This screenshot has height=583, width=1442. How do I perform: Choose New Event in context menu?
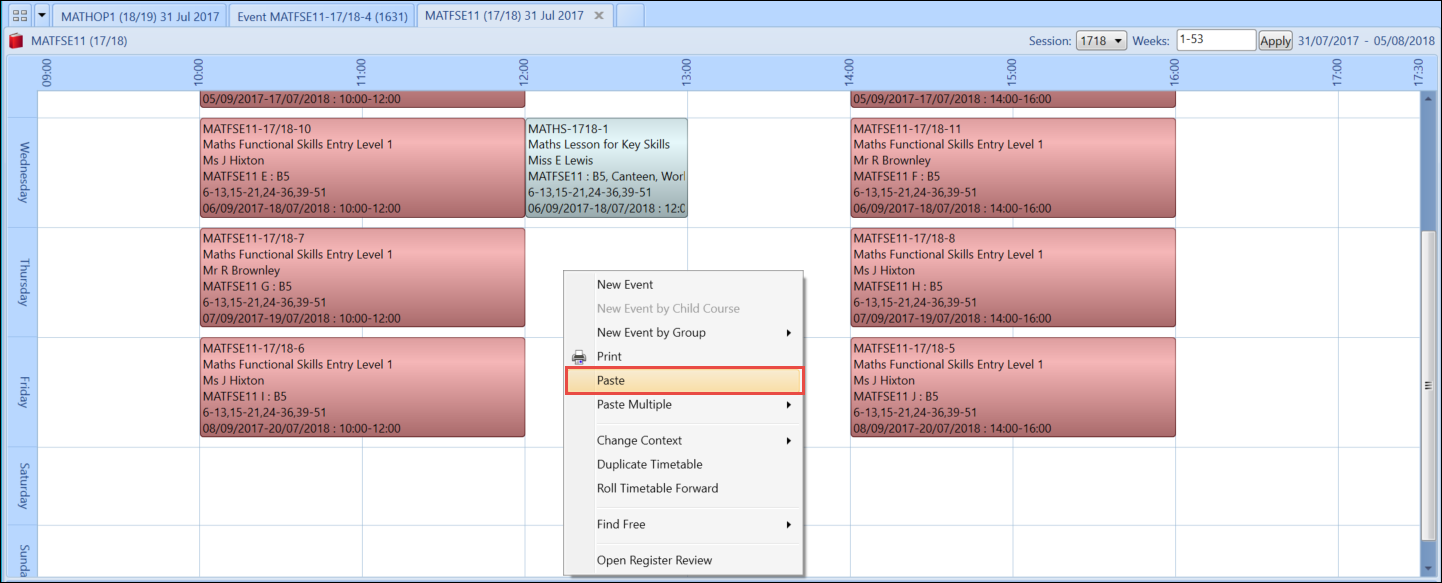[625, 285]
